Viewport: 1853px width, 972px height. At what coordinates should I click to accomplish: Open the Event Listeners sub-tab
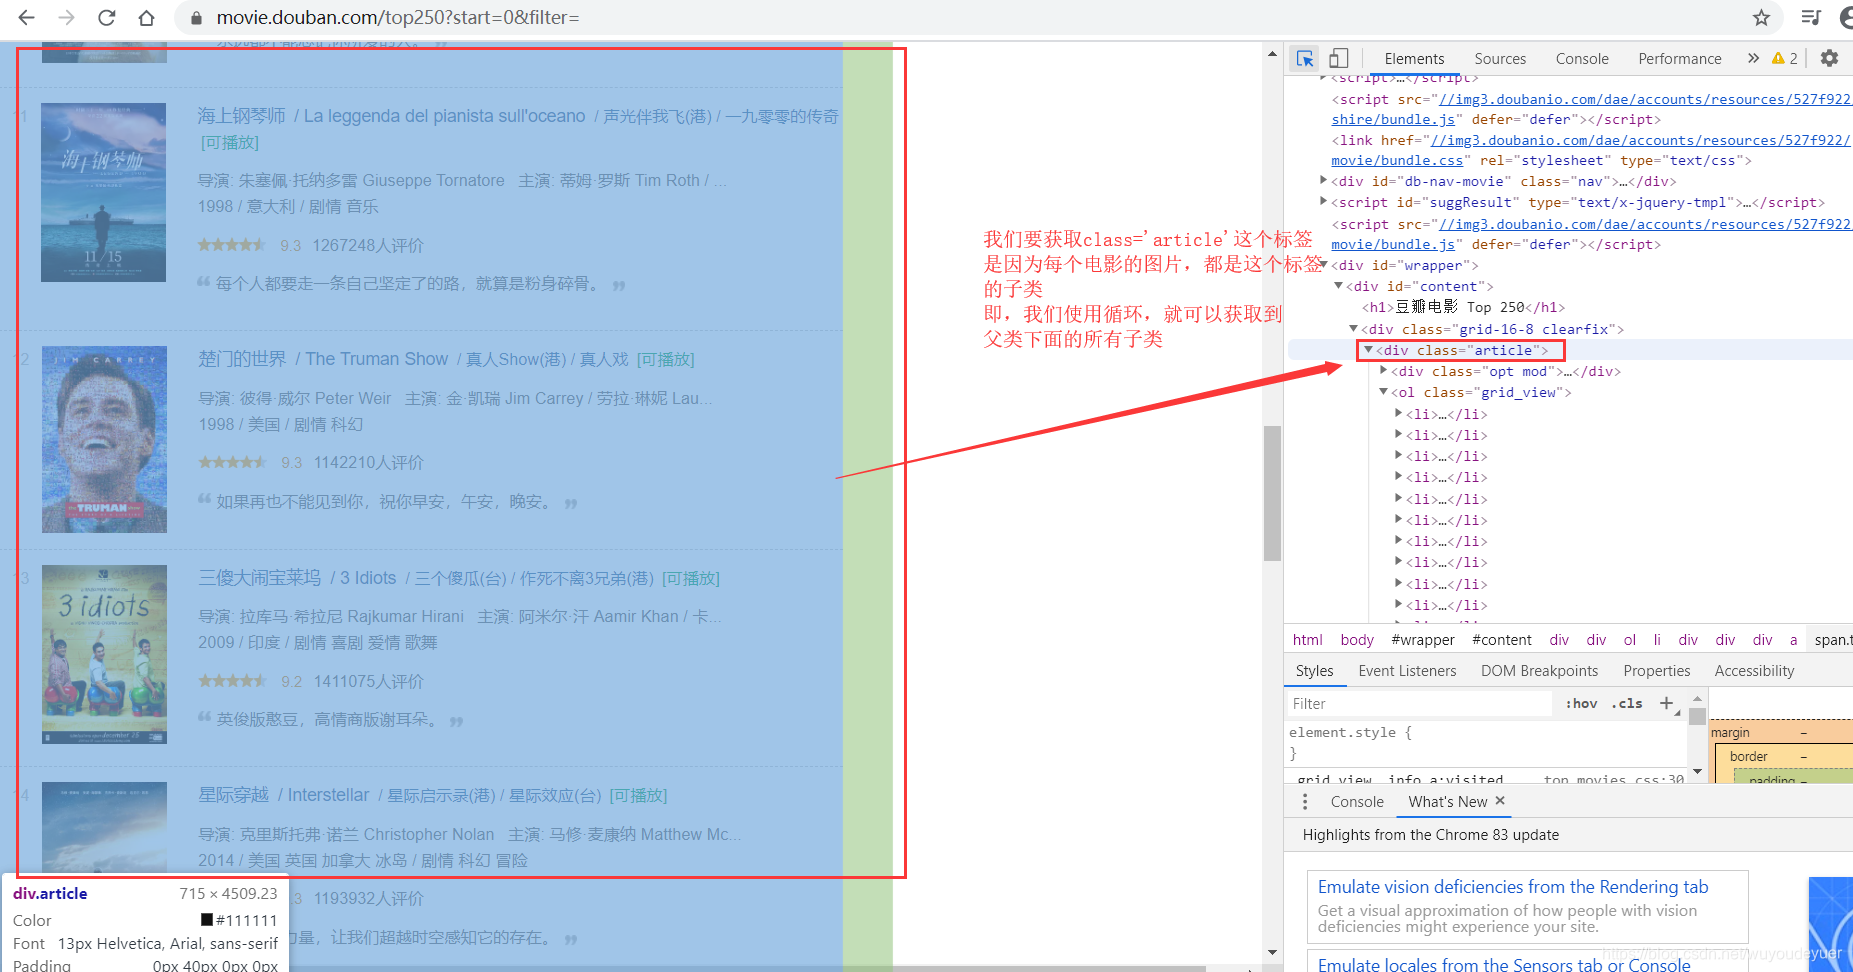pyautogui.click(x=1407, y=671)
